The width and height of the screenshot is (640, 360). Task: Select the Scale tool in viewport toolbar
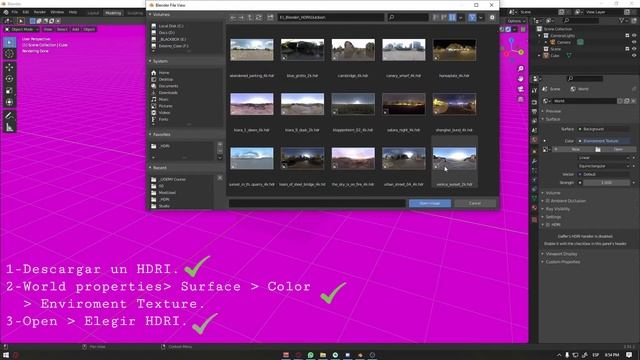9,91
